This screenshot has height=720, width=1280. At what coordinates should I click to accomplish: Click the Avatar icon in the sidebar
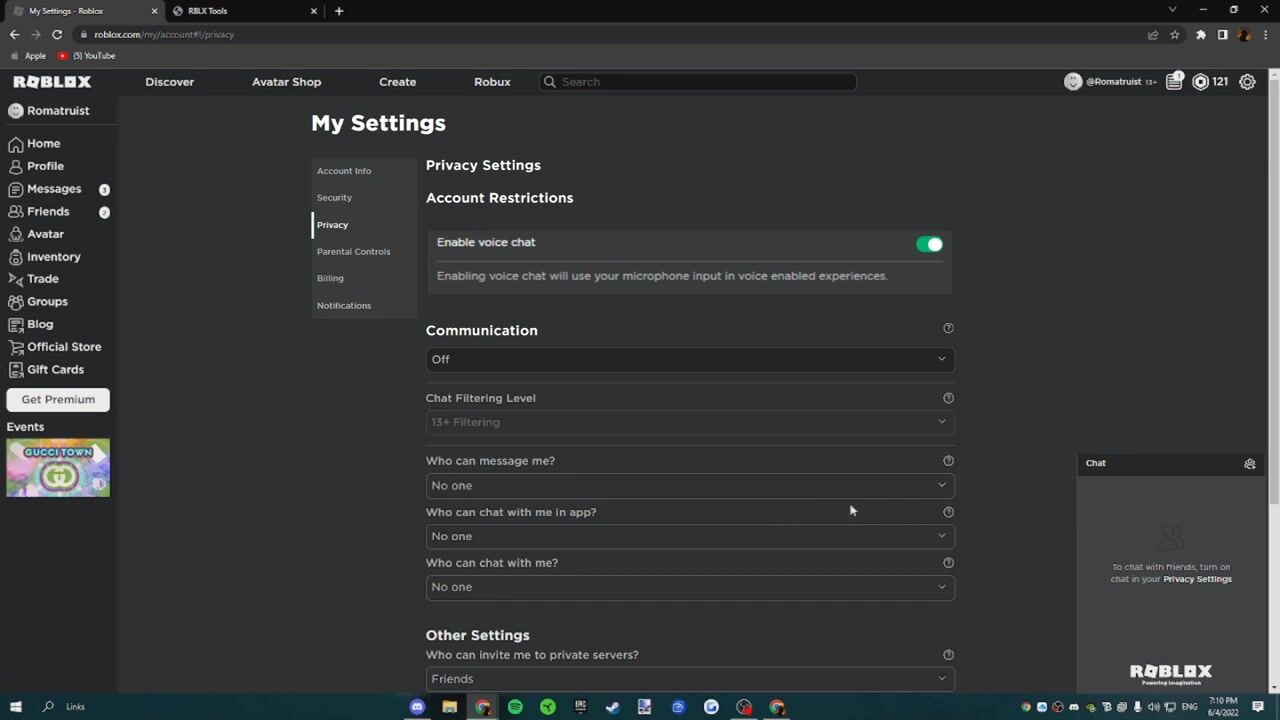(x=16, y=234)
